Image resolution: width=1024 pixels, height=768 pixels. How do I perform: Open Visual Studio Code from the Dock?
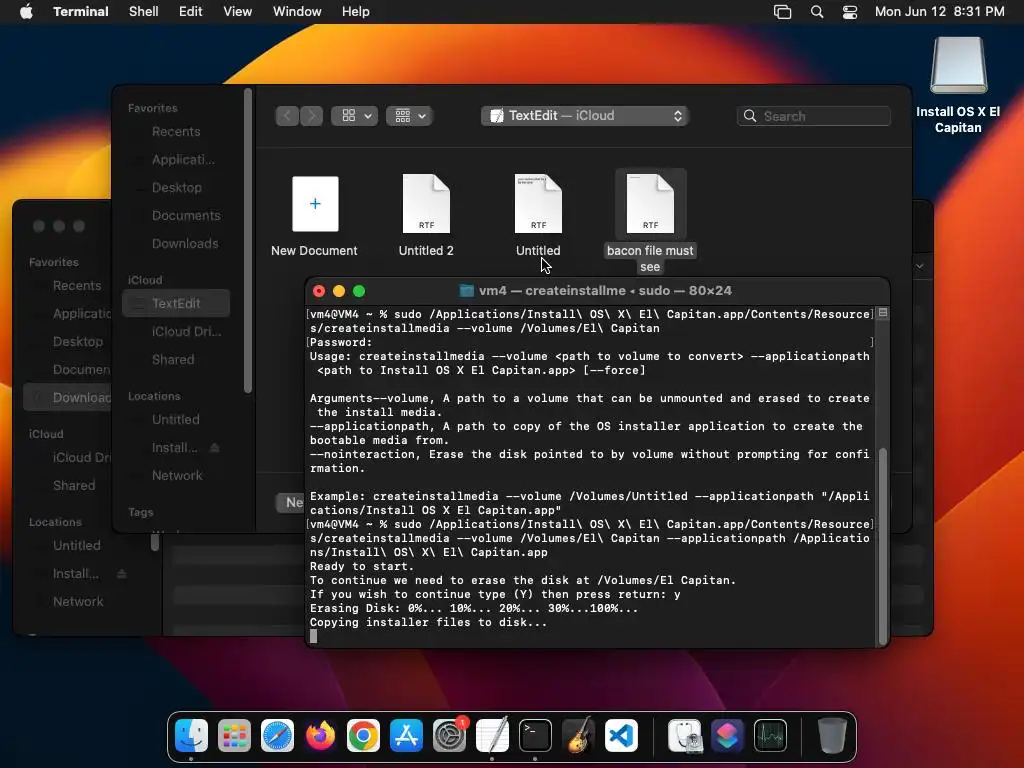[x=621, y=736]
